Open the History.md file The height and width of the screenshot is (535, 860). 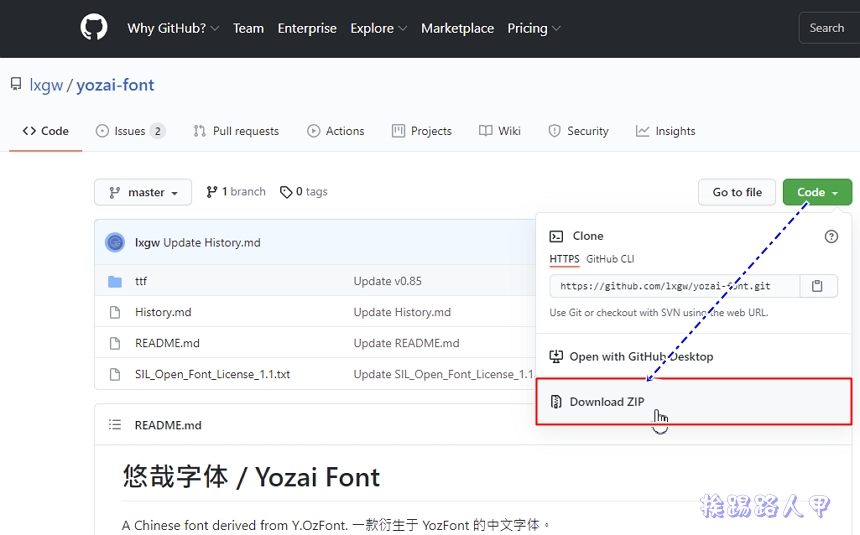[163, 312]
